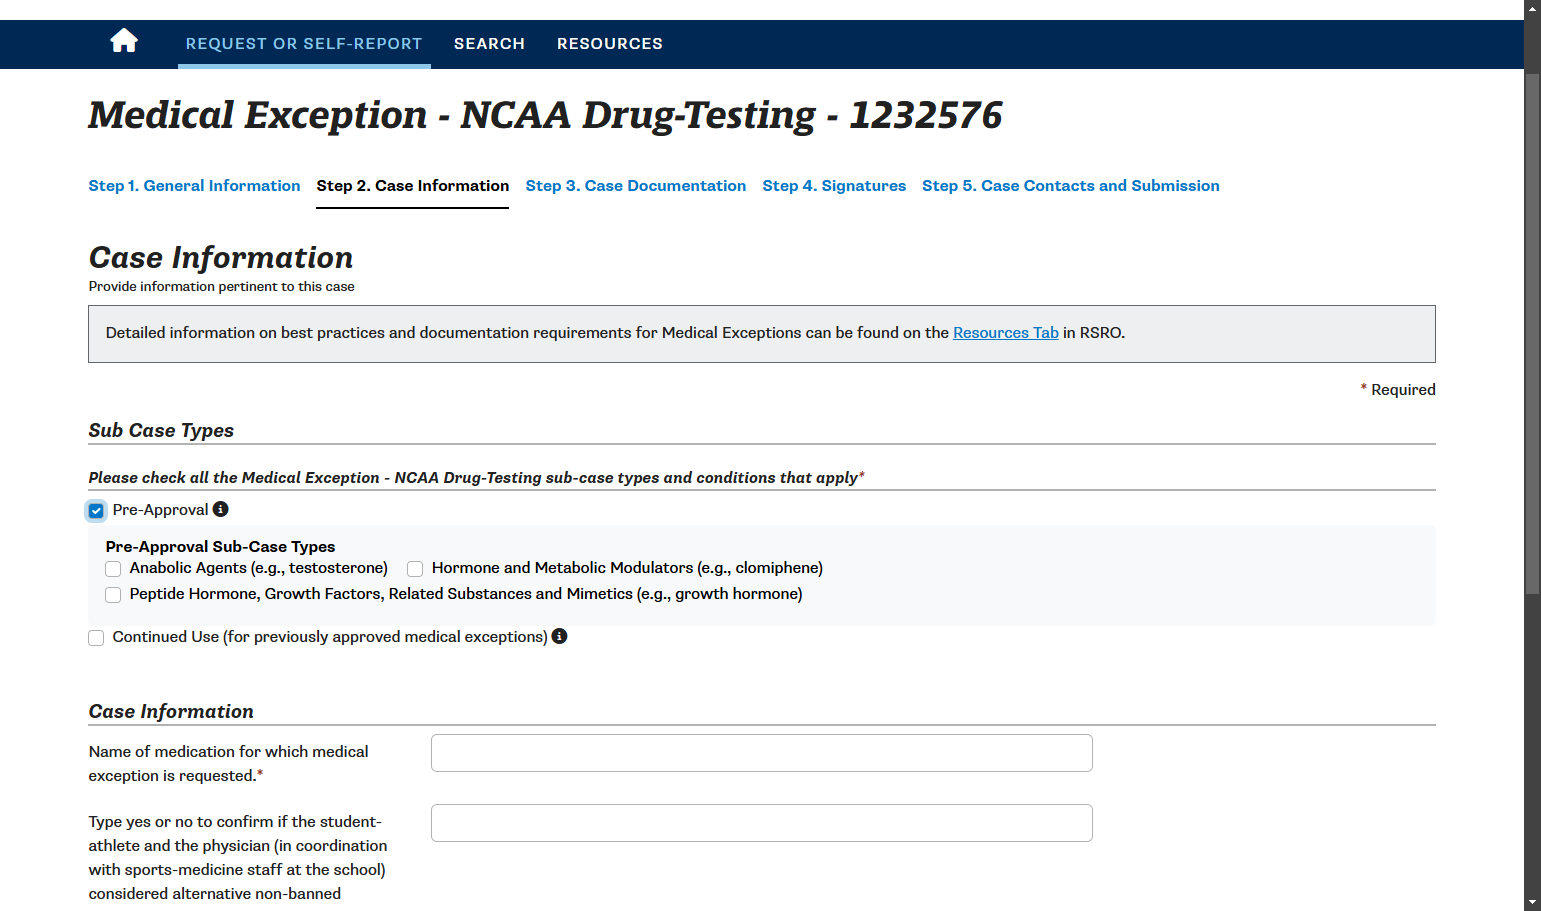Go to the home icon
The width and height of the screenshot is (1541, 911).
124,41
